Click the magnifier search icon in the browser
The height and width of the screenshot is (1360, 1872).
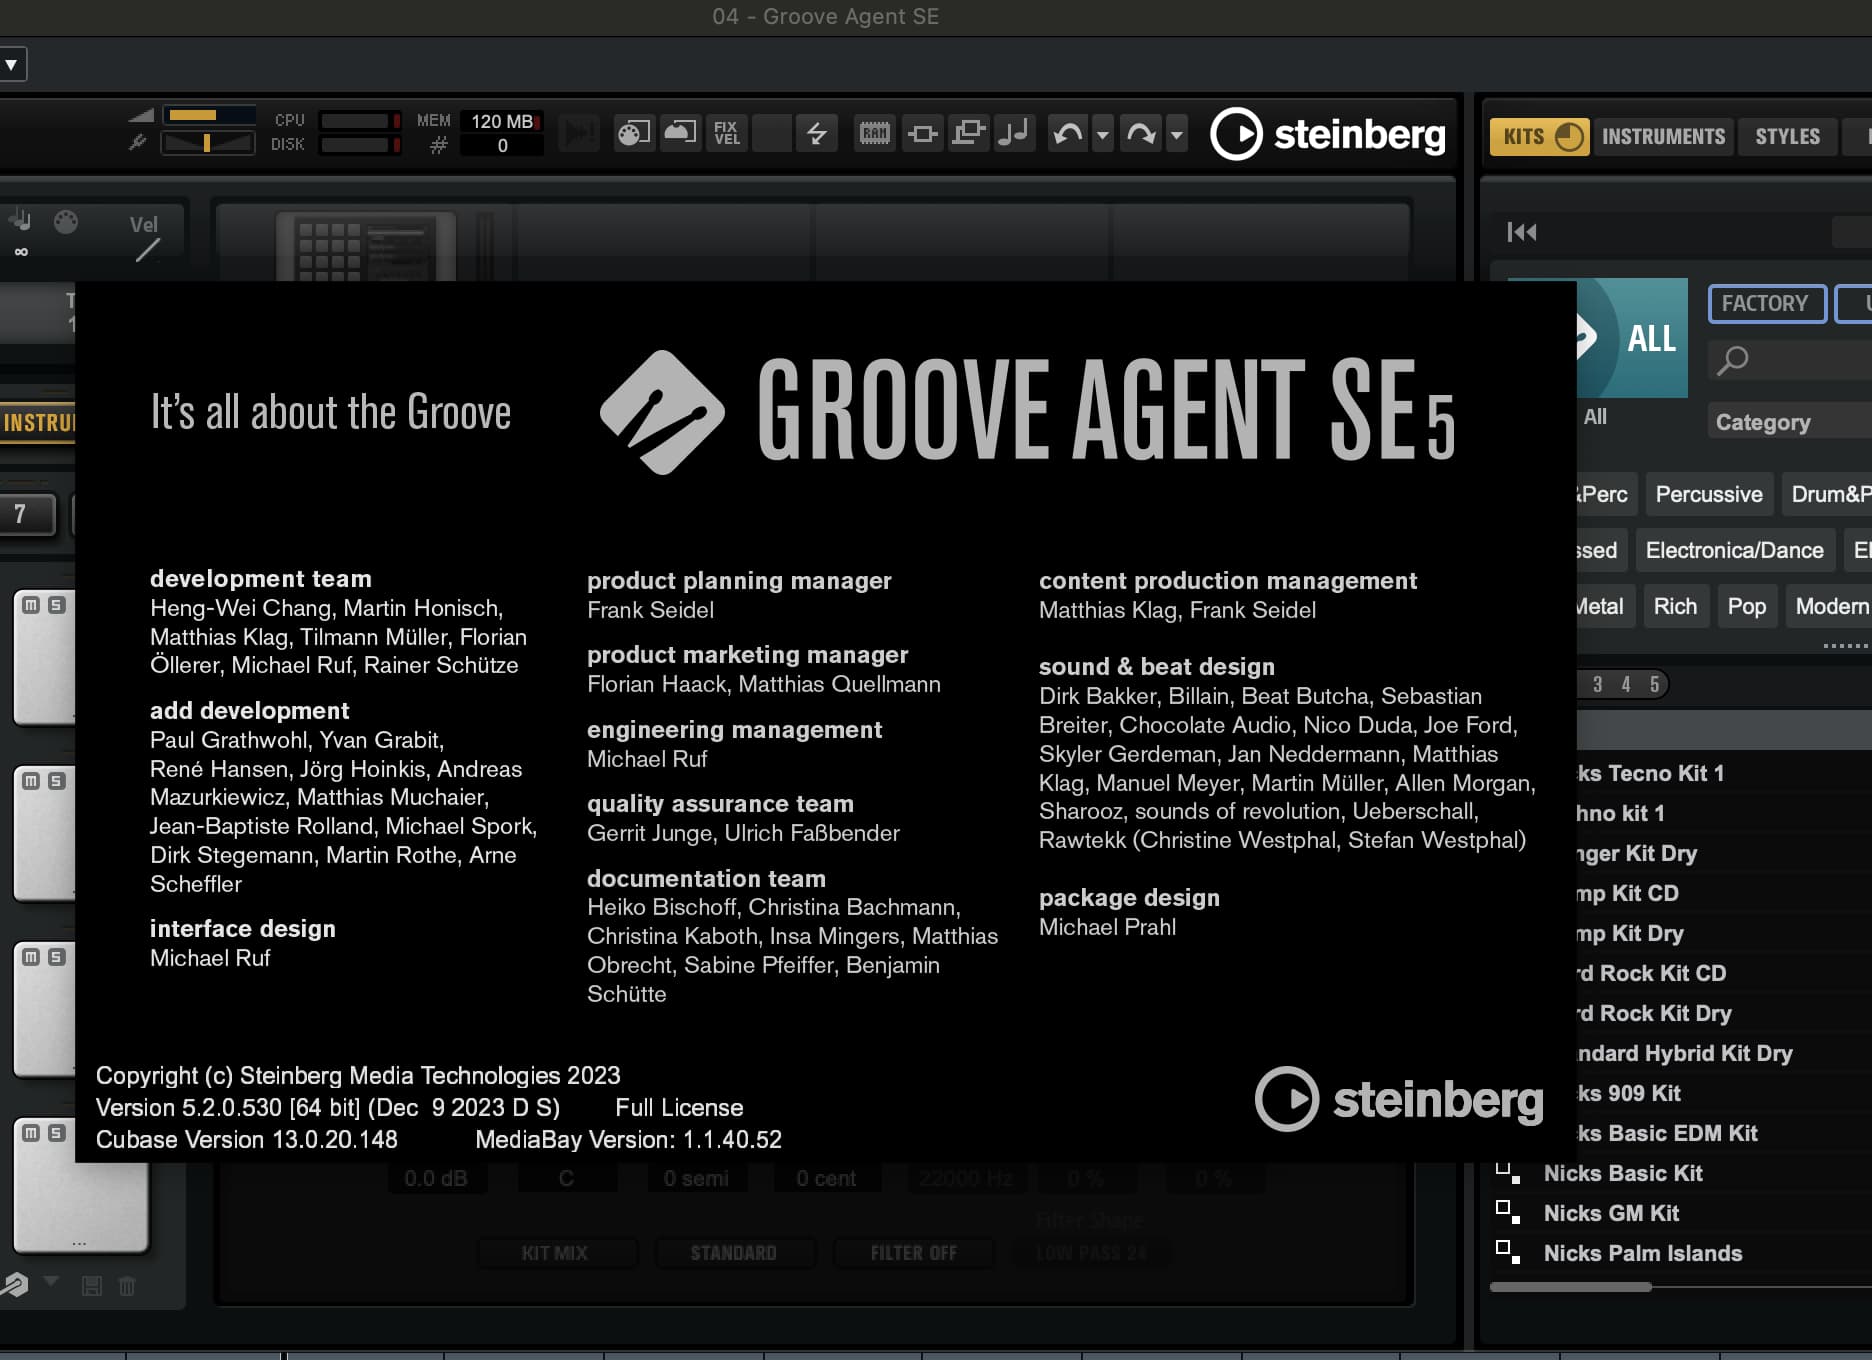[1733, 360]
